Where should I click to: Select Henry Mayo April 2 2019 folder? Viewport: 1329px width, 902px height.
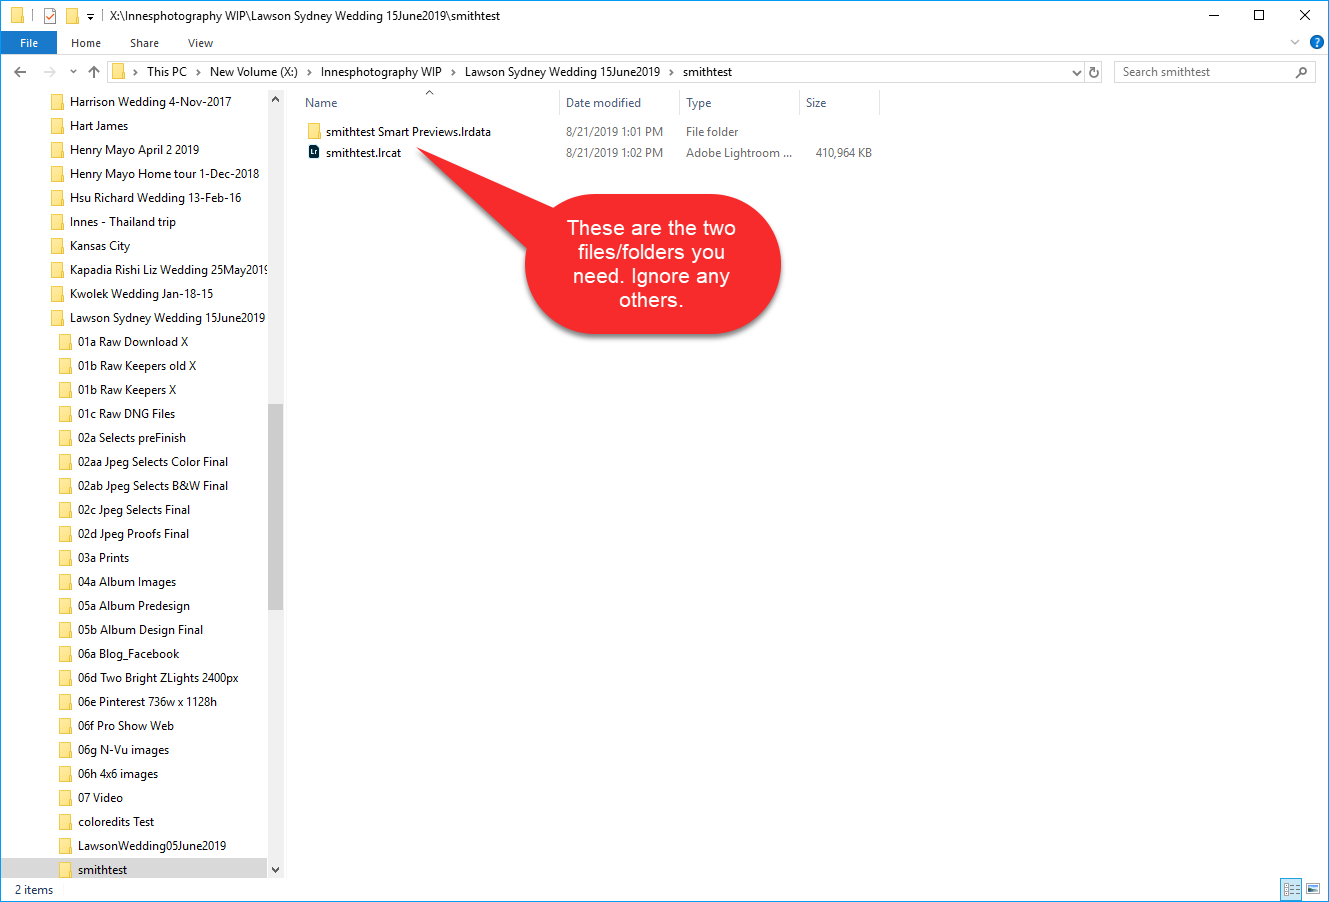click(134, 150)
